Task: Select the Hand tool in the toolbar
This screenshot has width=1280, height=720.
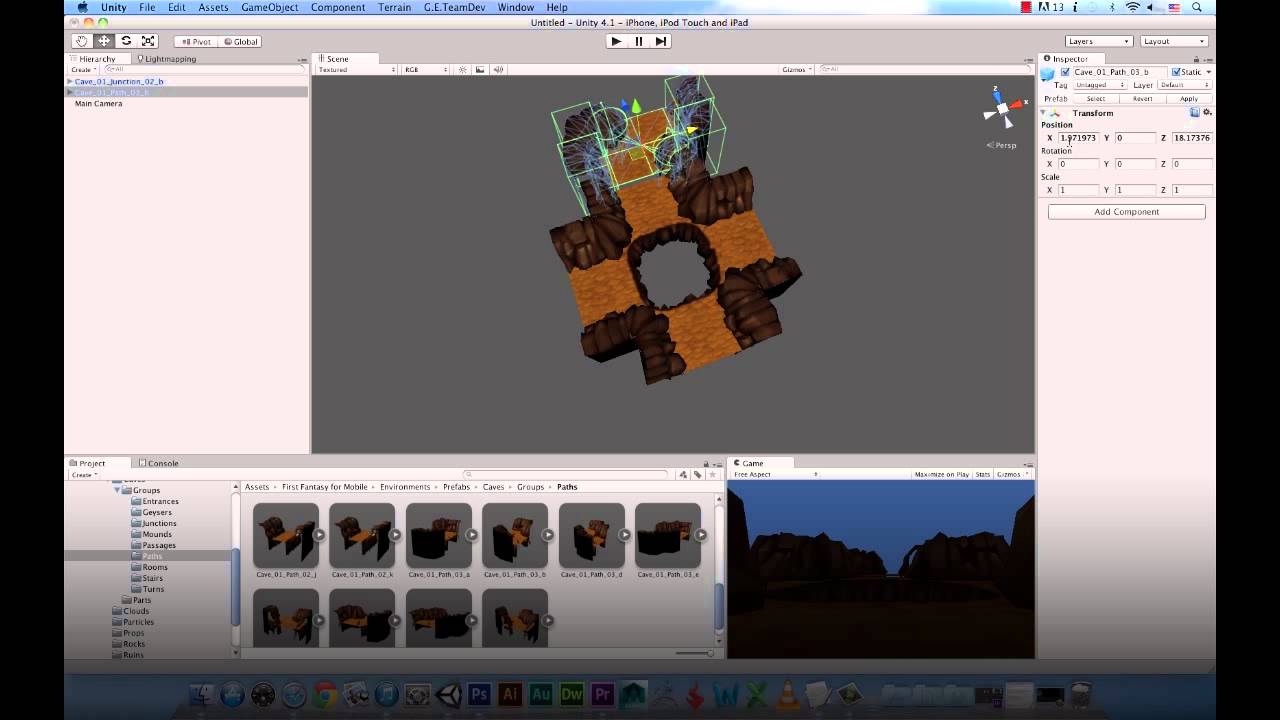Action: point(82,41)
